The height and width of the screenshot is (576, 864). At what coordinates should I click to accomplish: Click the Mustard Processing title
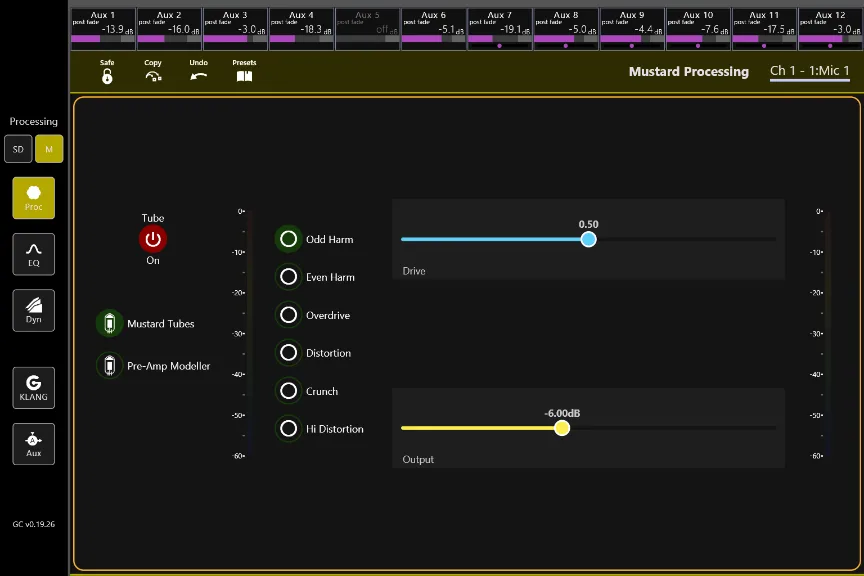(x=689, y=72)
